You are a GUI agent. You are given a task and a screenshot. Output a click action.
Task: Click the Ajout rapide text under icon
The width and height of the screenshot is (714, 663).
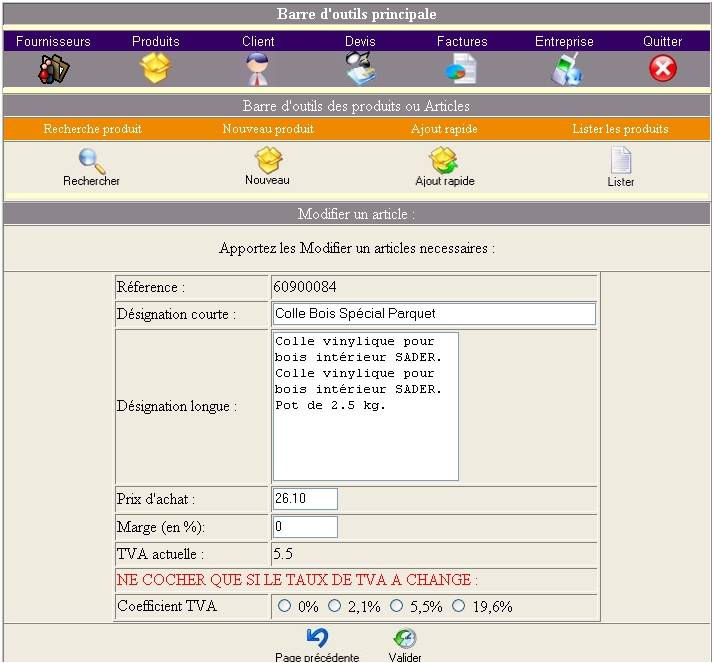tap(445, 181)
